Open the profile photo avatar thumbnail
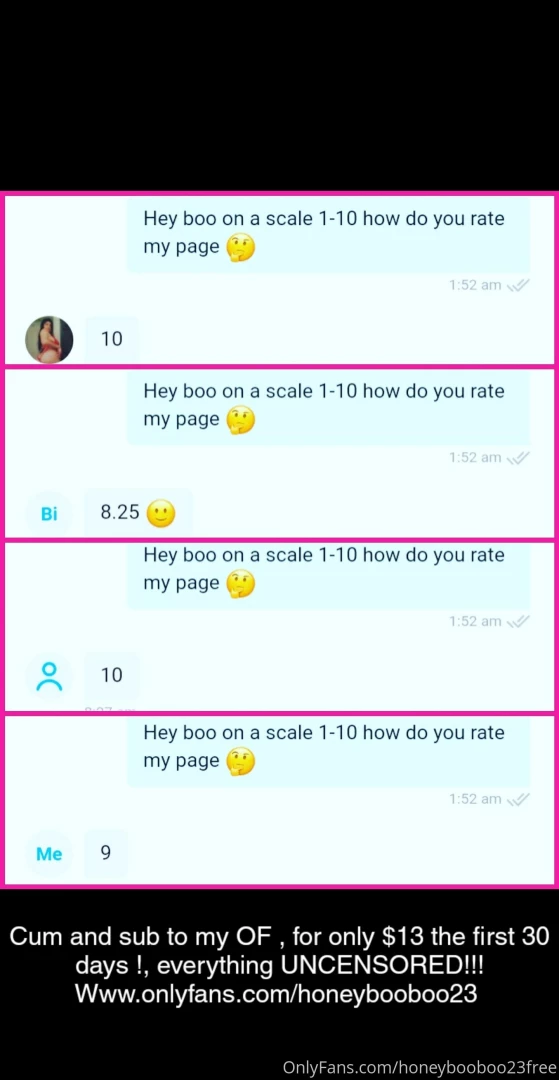 point(49,340)
